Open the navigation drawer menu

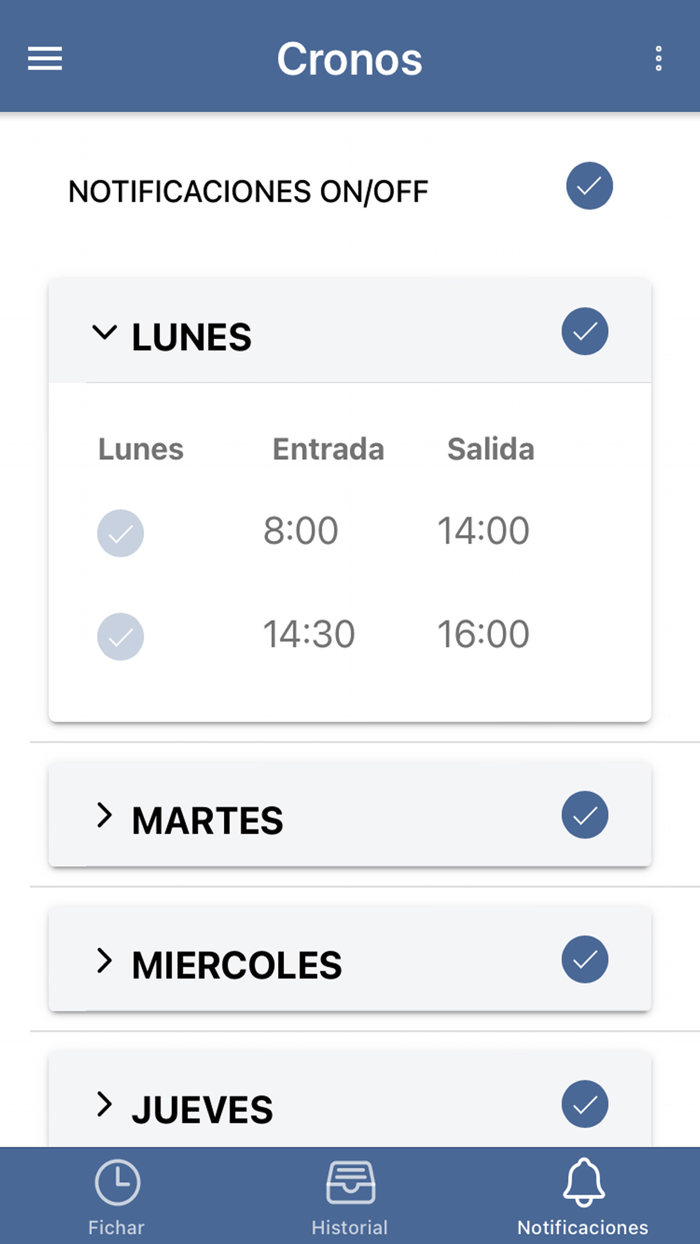(44, 58)
